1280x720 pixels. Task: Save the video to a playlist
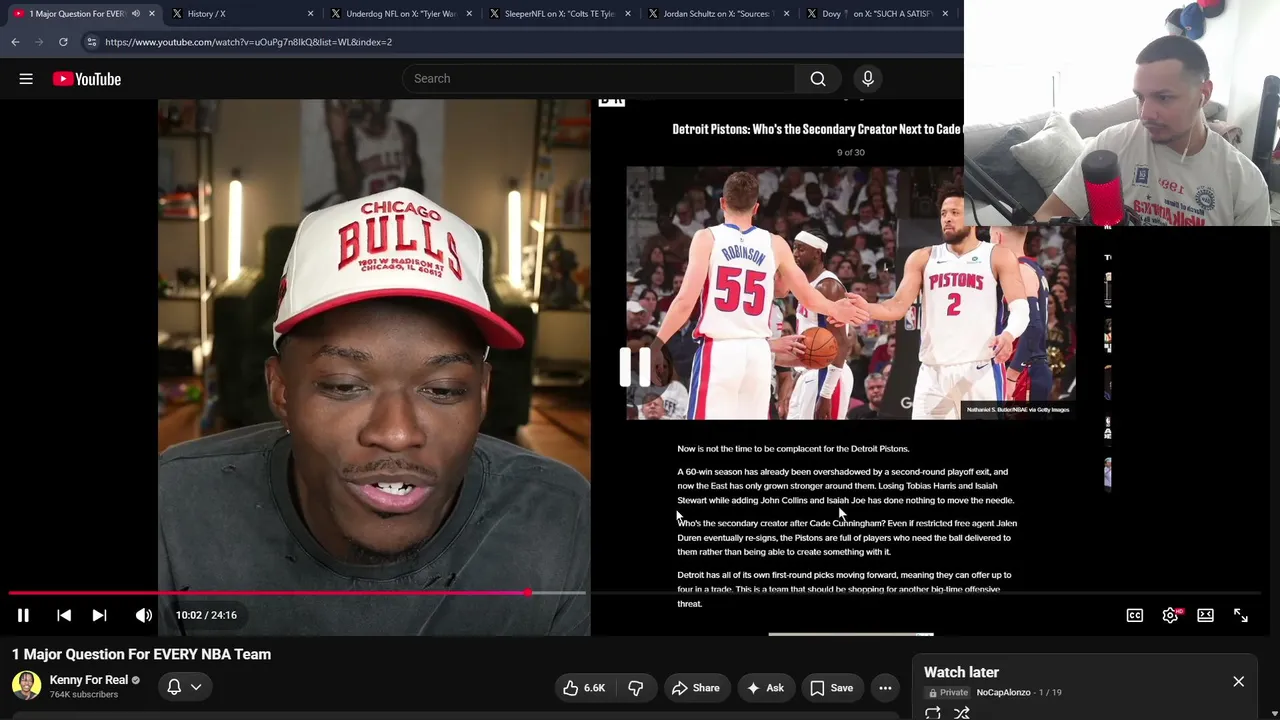click(831, 688)
